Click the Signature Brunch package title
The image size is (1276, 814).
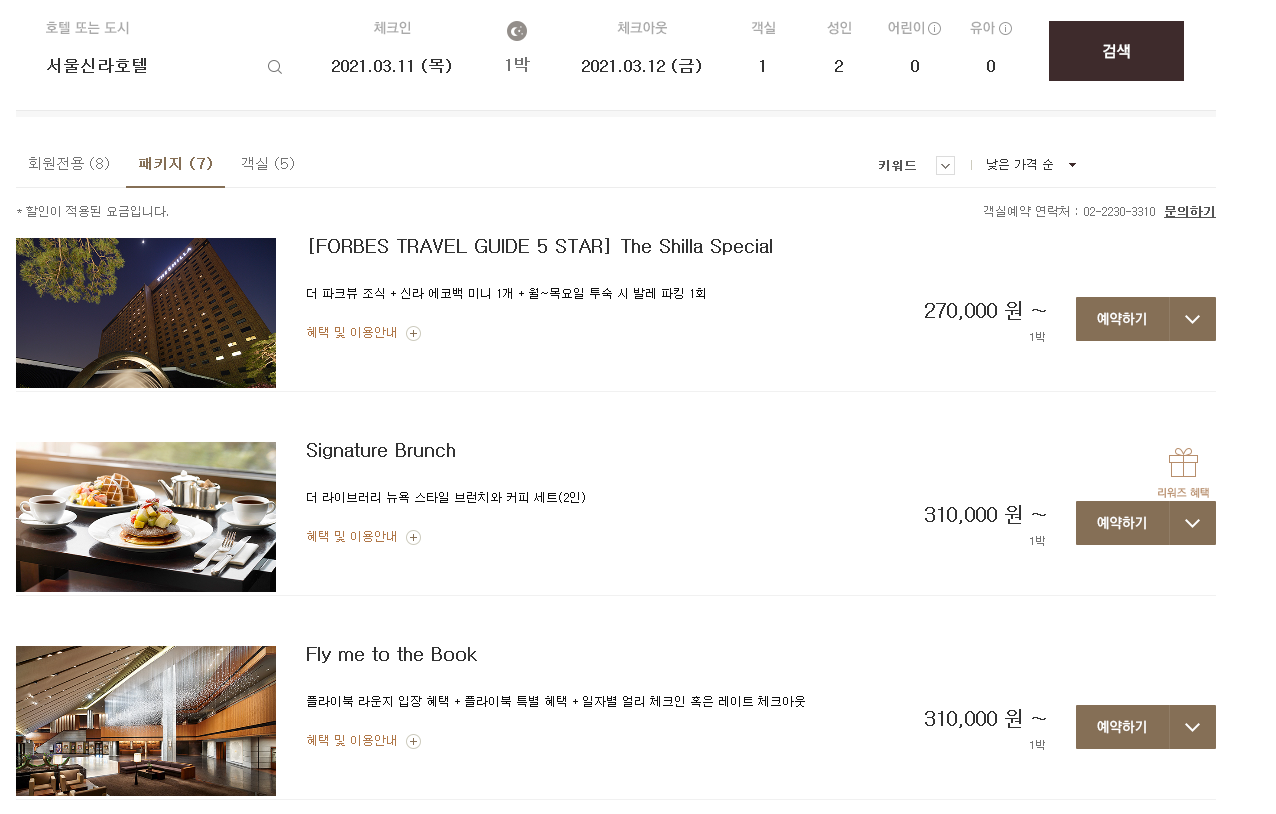click(x=381, y=451)
